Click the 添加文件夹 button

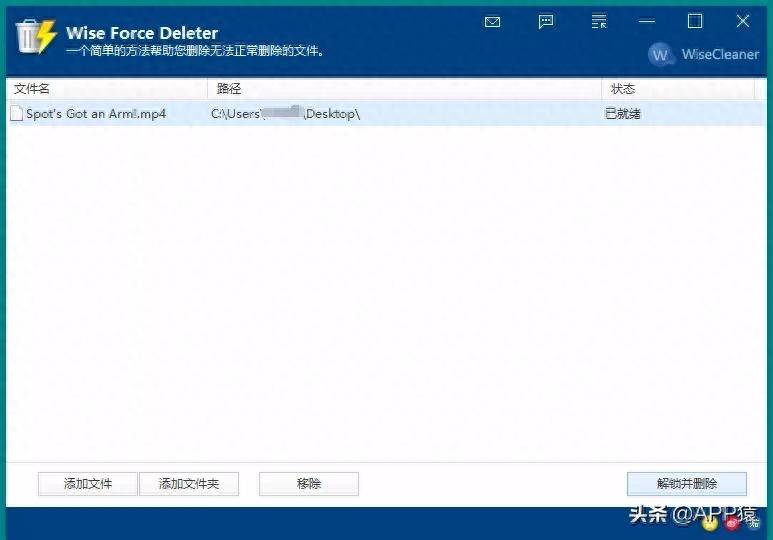pyautogui.click(x=189, y=484)
